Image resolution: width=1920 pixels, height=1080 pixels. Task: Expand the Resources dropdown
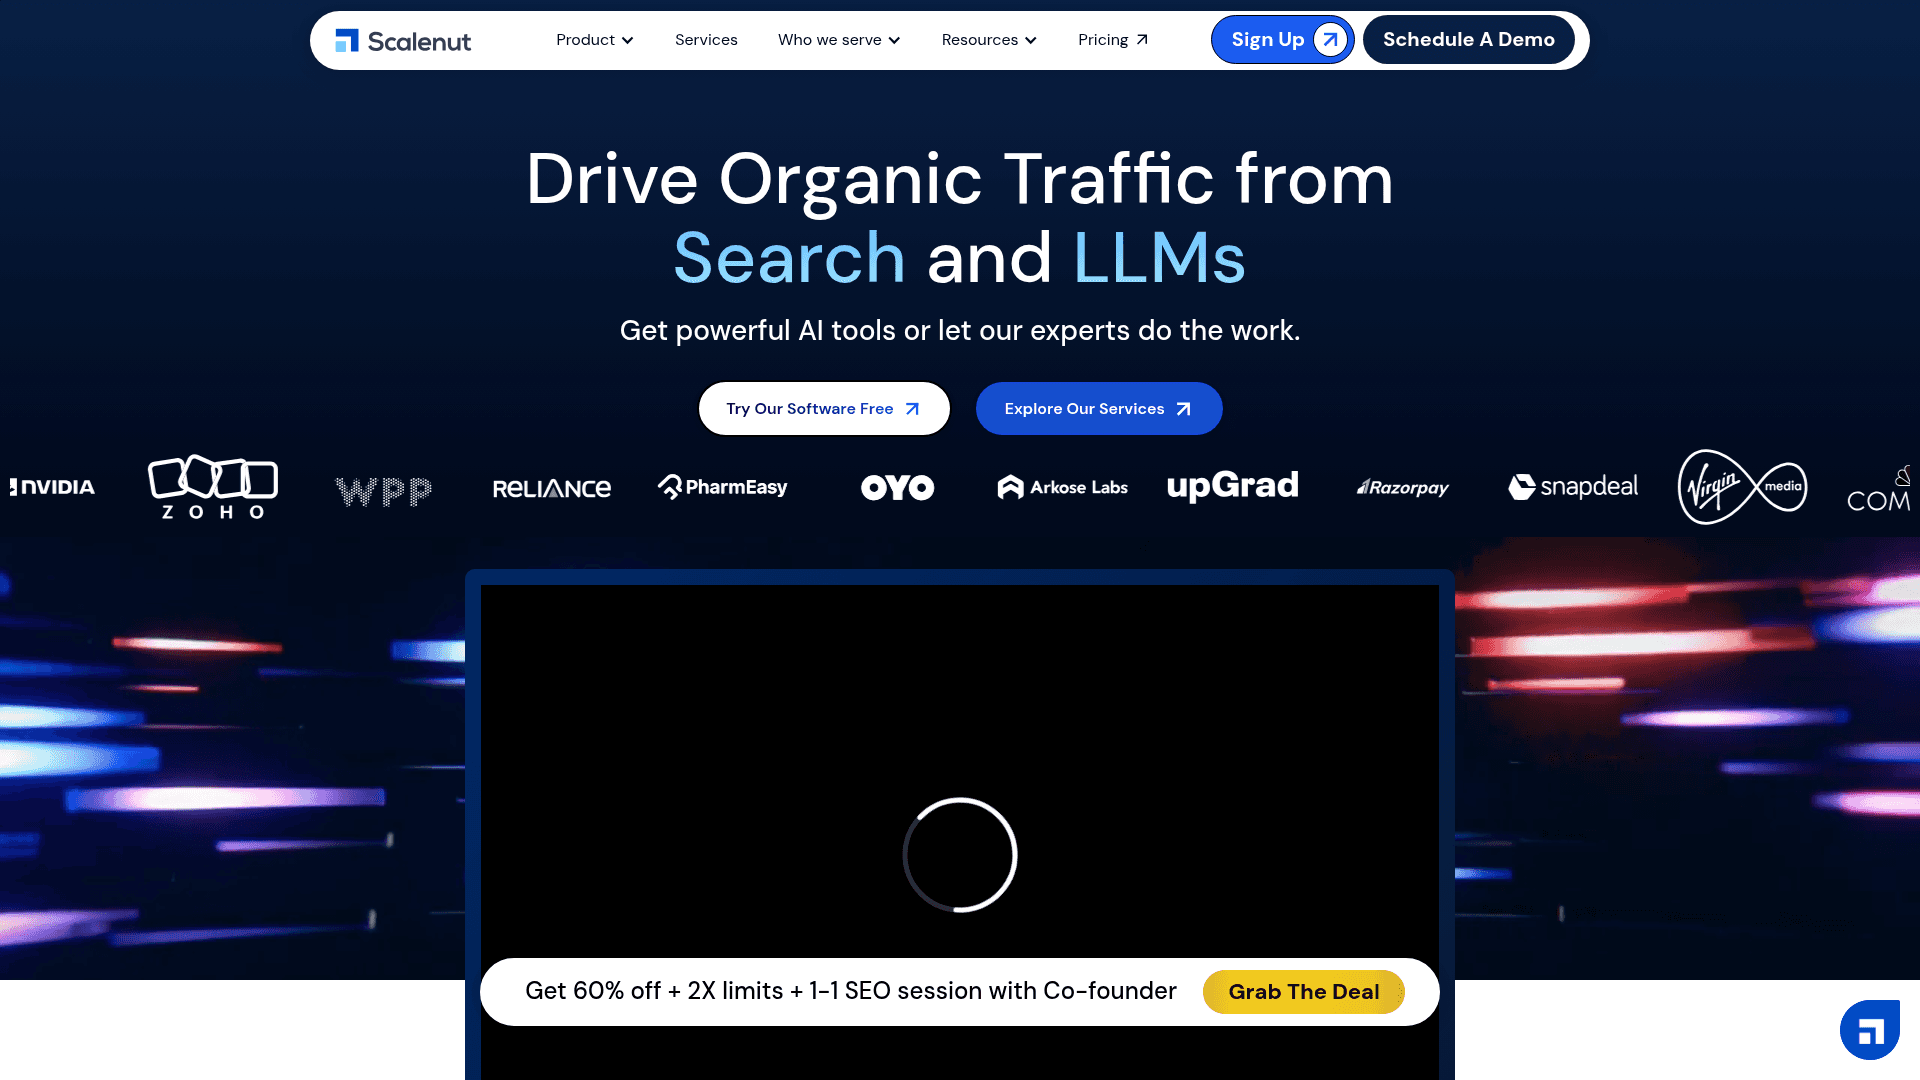(x=989, y=40)
